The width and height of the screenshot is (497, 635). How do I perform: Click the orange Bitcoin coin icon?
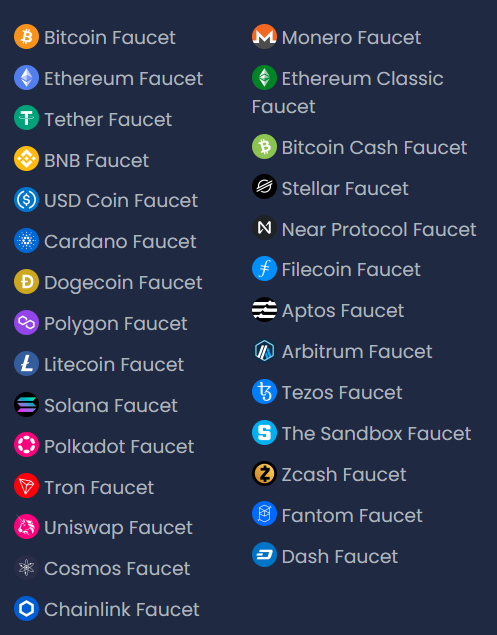(x=26, y=37)
